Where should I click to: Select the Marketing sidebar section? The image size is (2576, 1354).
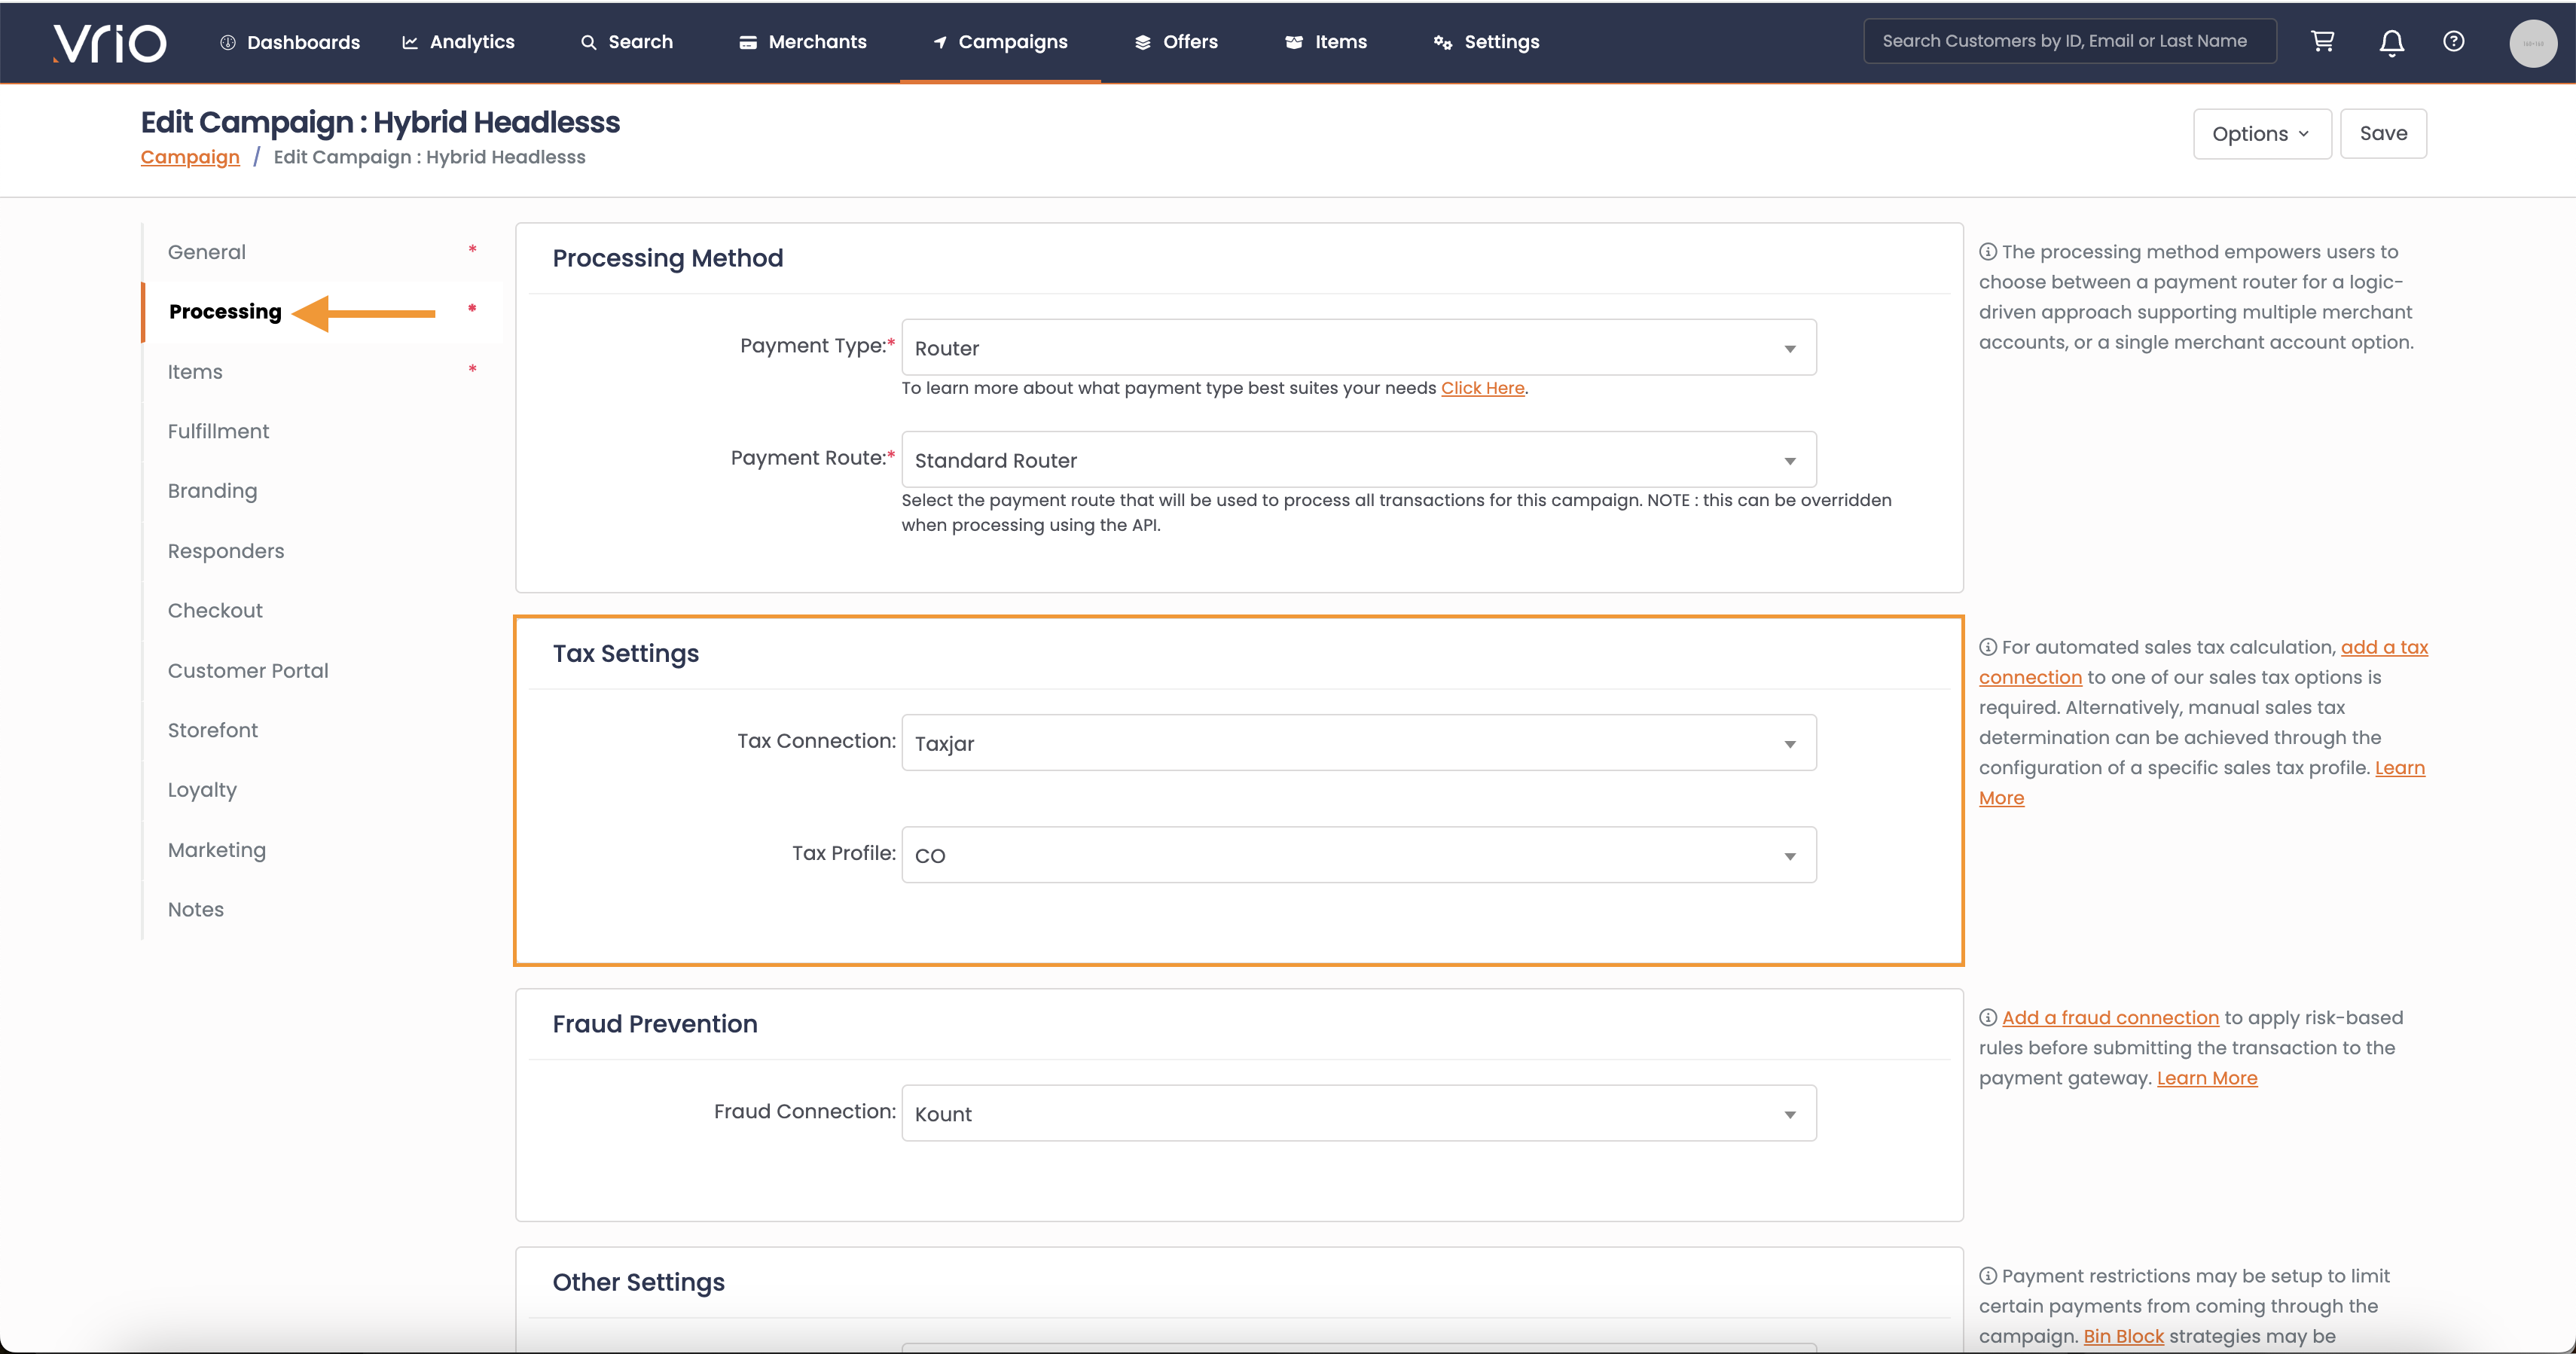[x=321, y=850]
